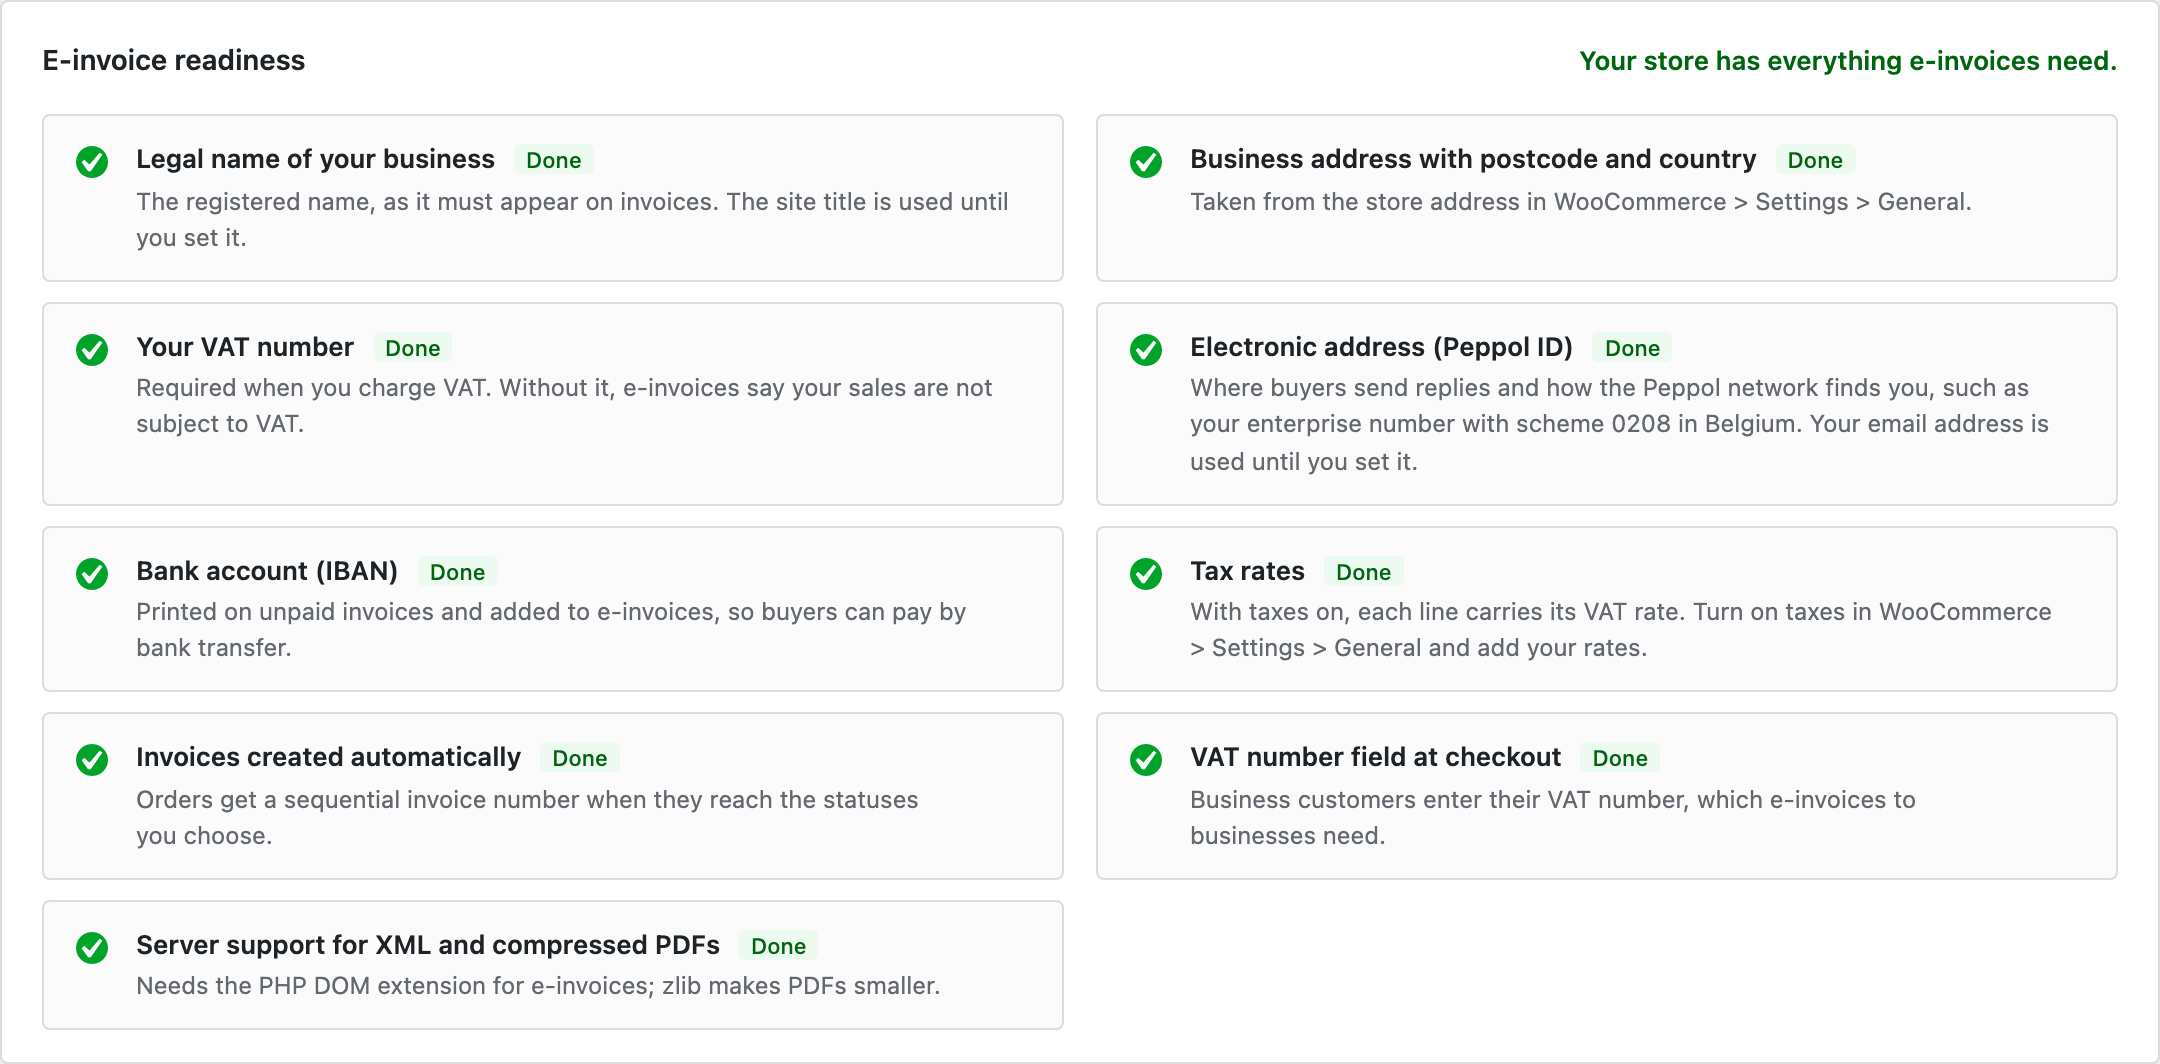Select the check icon next to Tax rates

coord(1146,573)
